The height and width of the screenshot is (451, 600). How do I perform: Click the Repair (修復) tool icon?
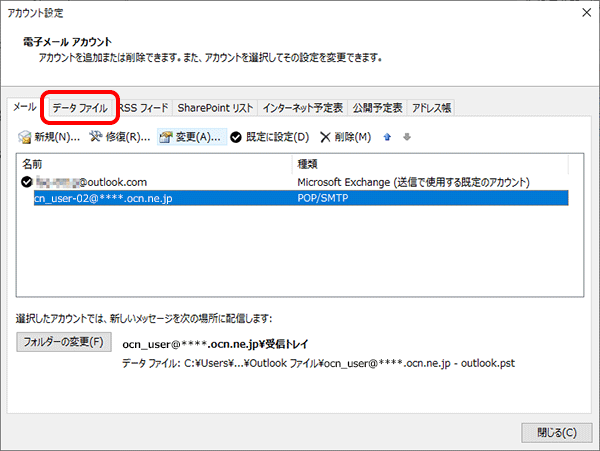tap(96, 137)
